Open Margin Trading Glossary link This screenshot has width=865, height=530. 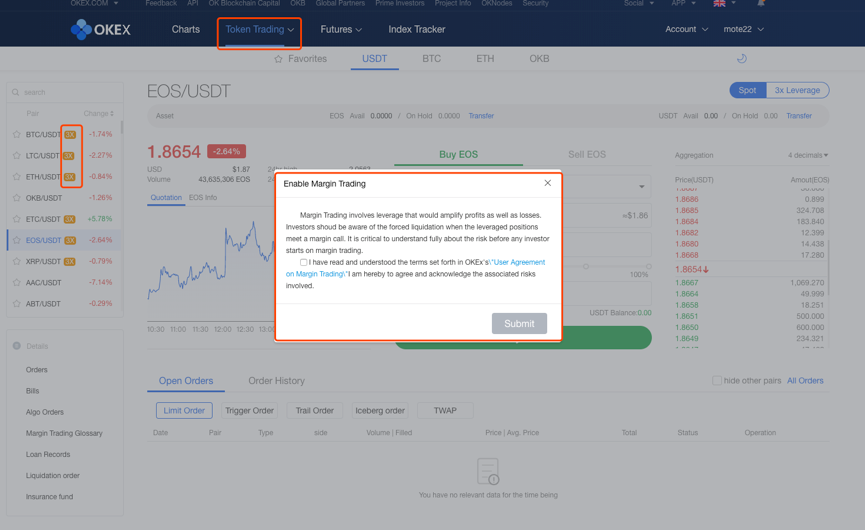click(64, 433)
